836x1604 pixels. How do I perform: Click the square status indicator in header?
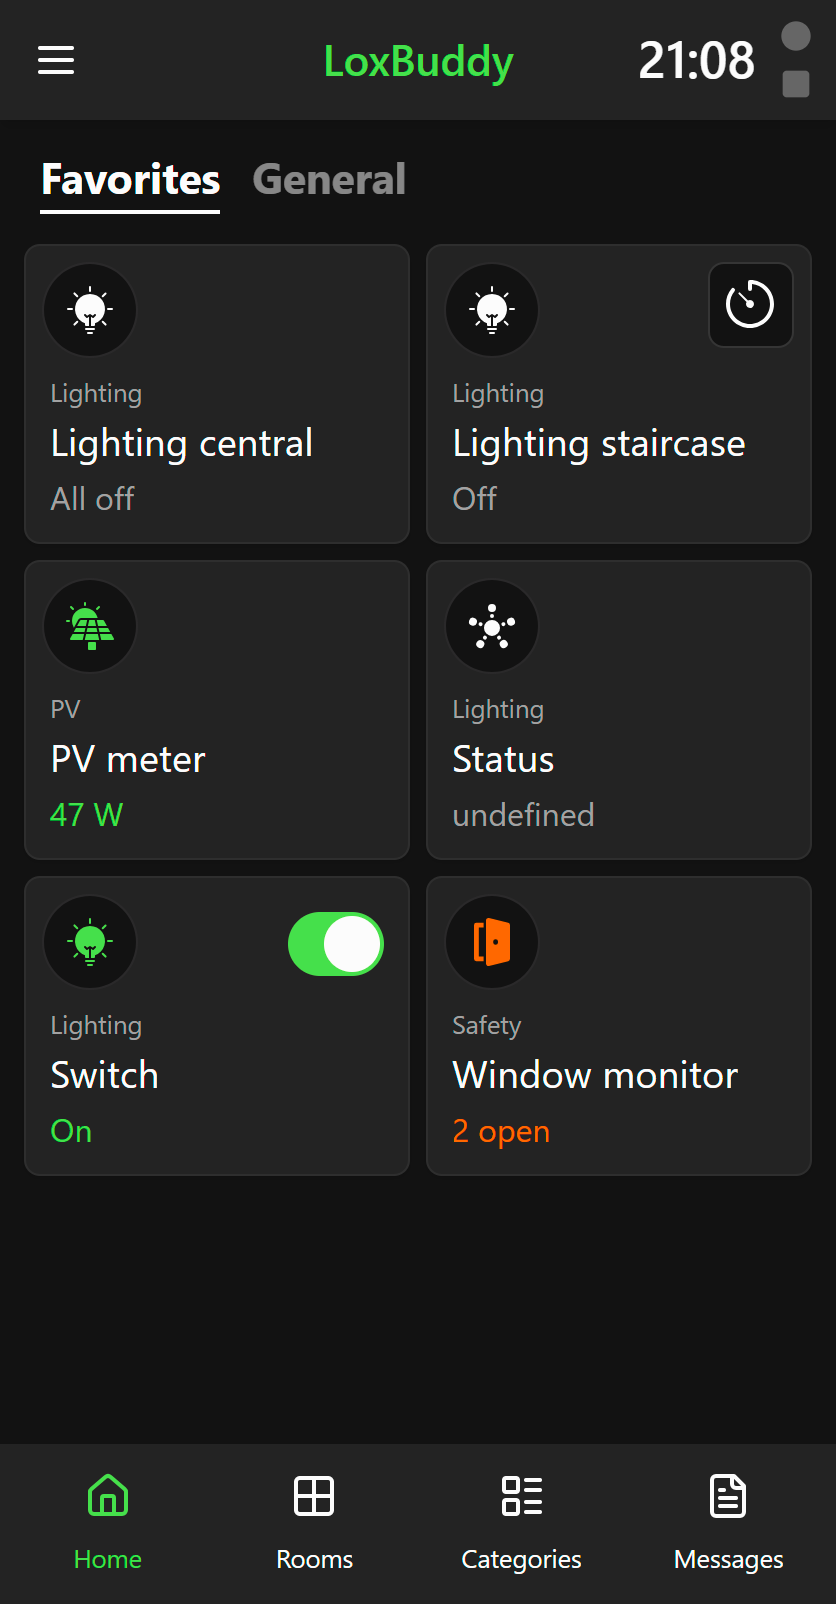[796, 84]
